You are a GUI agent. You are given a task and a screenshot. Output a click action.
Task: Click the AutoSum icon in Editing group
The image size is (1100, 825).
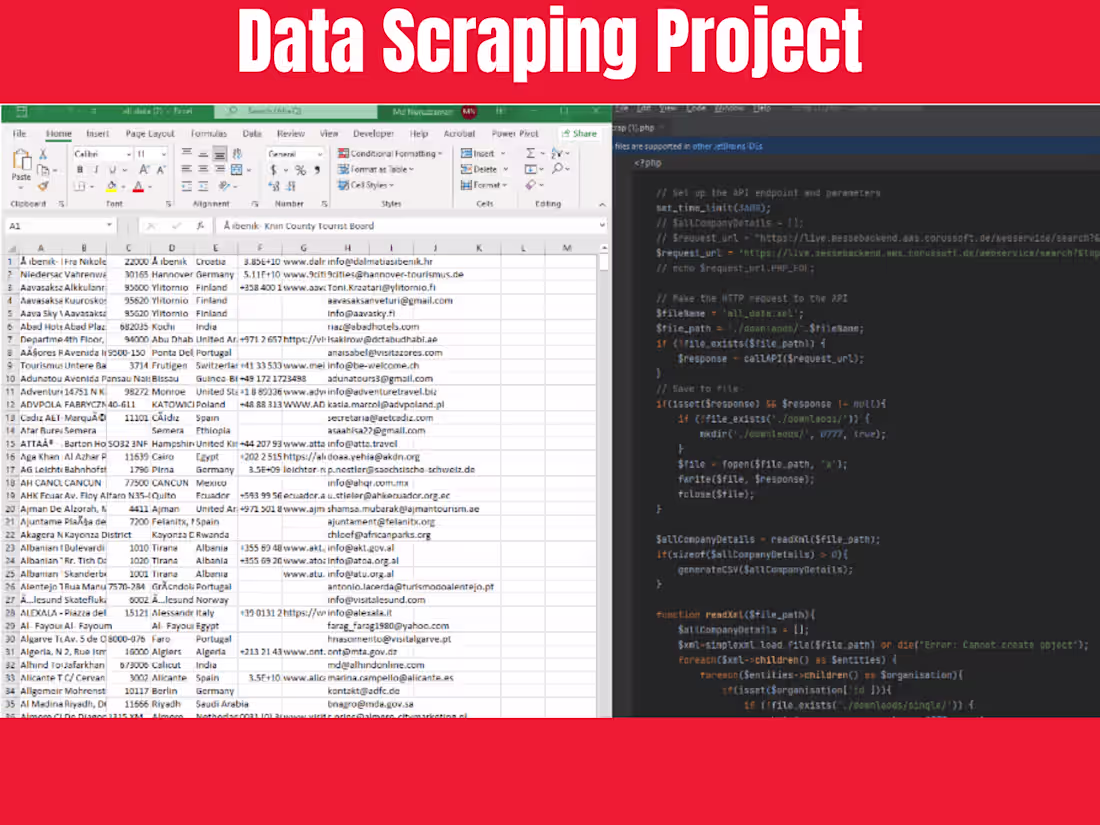(531, 153)
